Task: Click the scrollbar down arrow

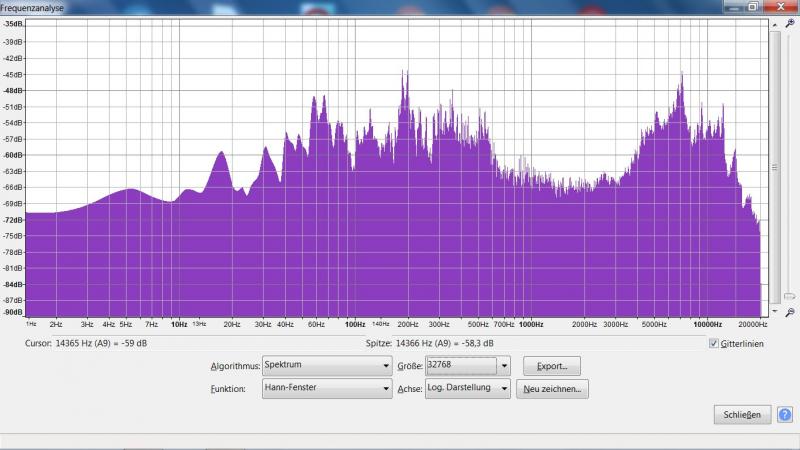Action: coord(775,311)
